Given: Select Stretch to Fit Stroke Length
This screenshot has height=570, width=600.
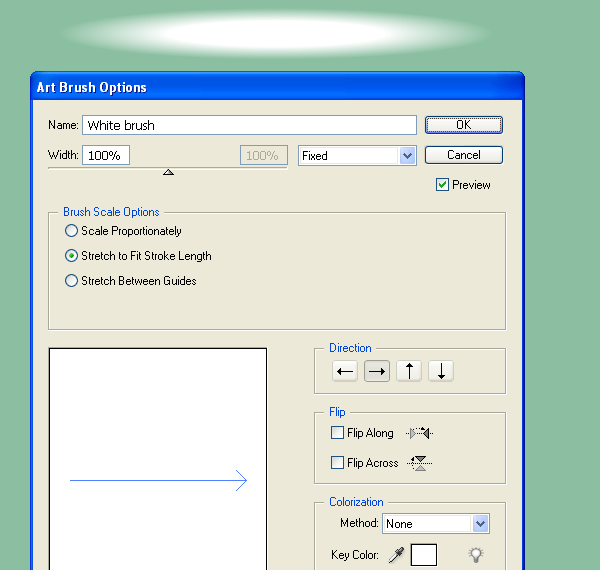Looking at the screenshot, I should click(71, 256).
